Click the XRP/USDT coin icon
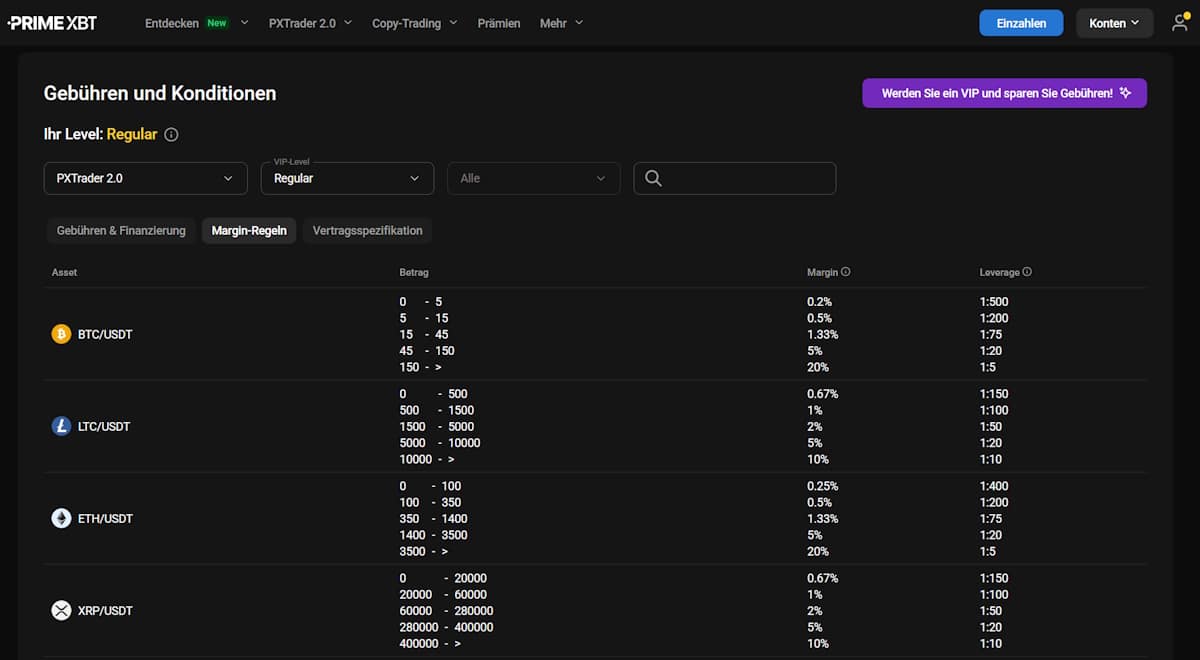Viewport: 1200px width, 660px height. [61, 610]
